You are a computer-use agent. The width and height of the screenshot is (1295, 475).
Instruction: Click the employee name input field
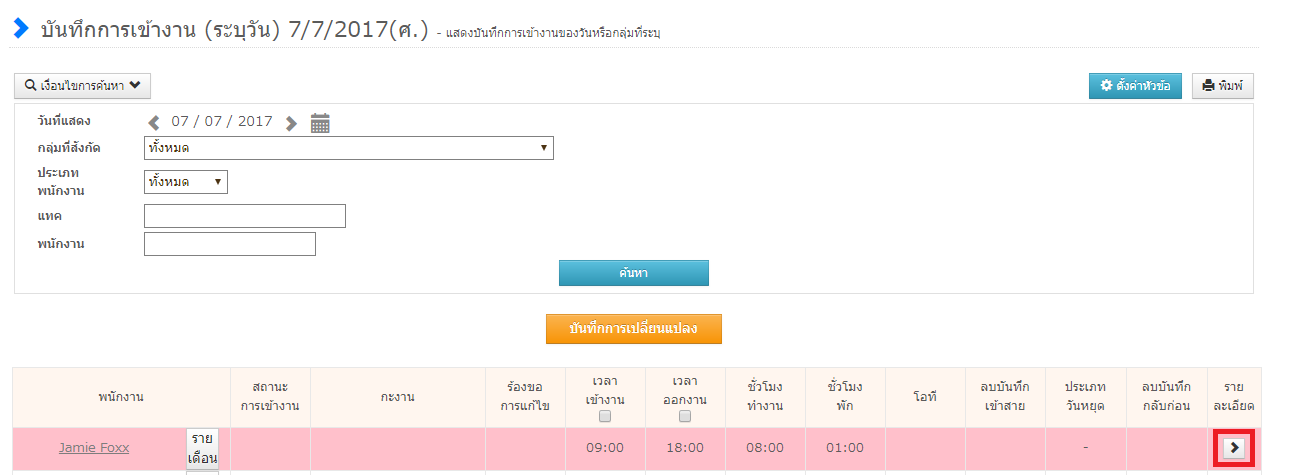230,244
